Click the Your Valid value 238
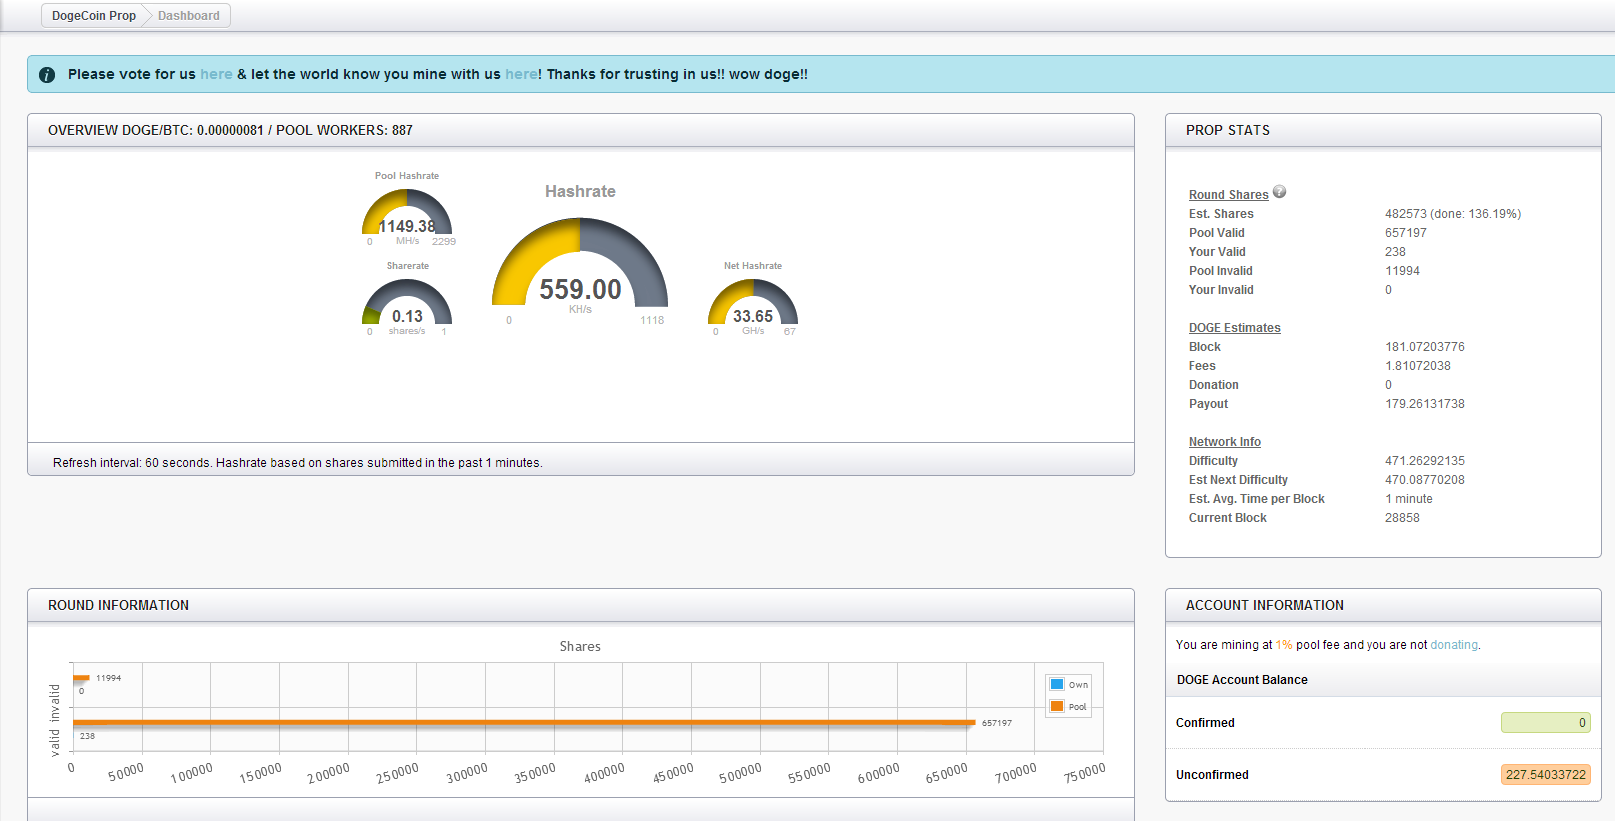 tap(1395, 252)
